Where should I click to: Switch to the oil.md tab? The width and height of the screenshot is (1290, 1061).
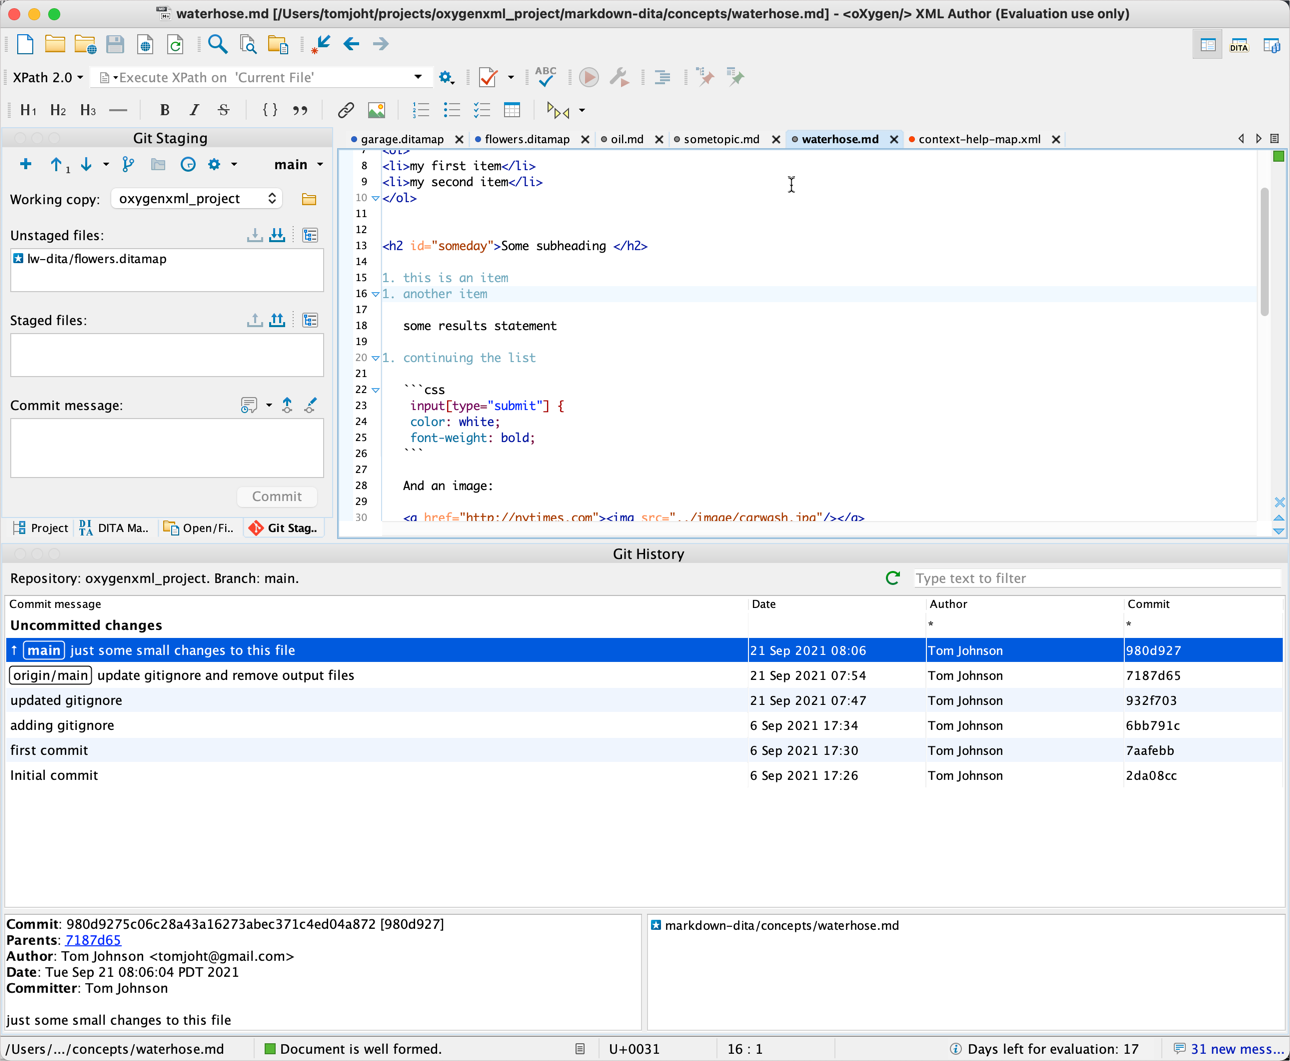tap(627, 139)
